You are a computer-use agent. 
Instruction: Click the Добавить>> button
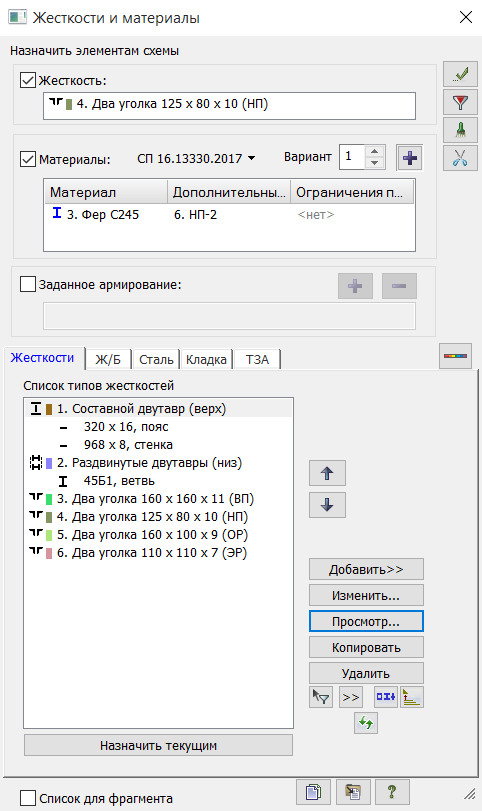click(x=366, y=569)
